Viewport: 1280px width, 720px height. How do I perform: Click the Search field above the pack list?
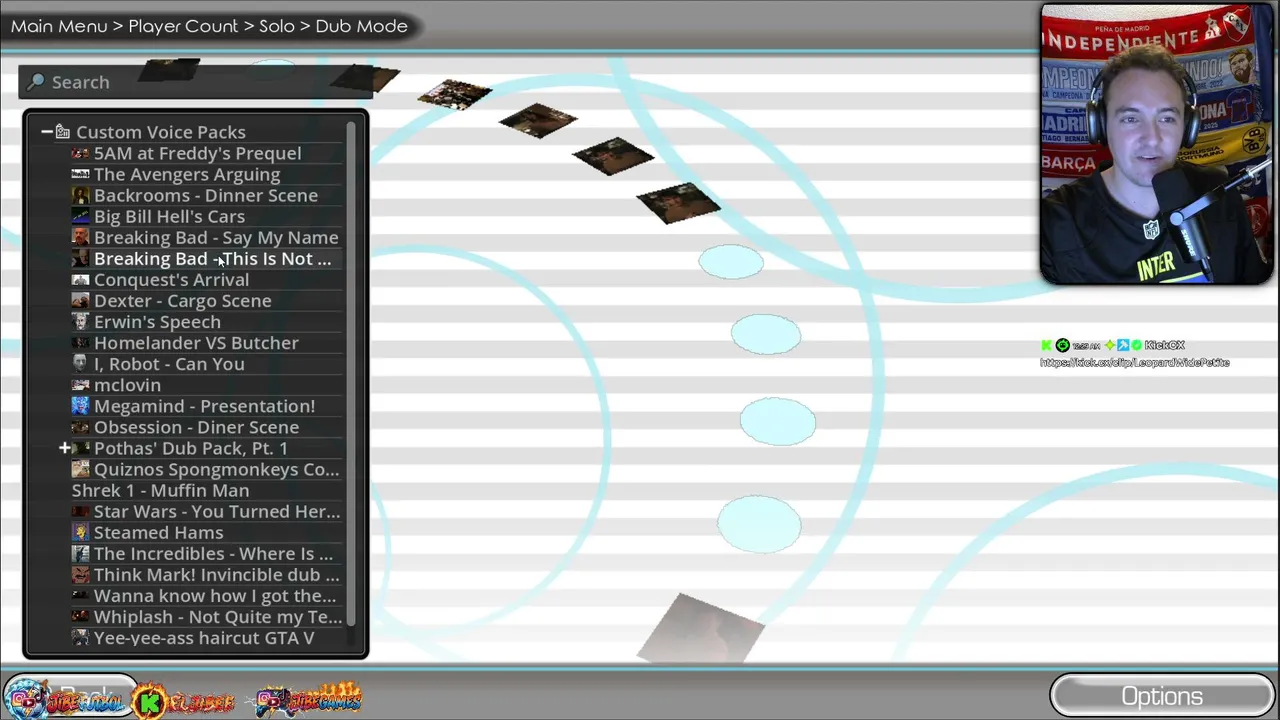[x=196, y=82]
